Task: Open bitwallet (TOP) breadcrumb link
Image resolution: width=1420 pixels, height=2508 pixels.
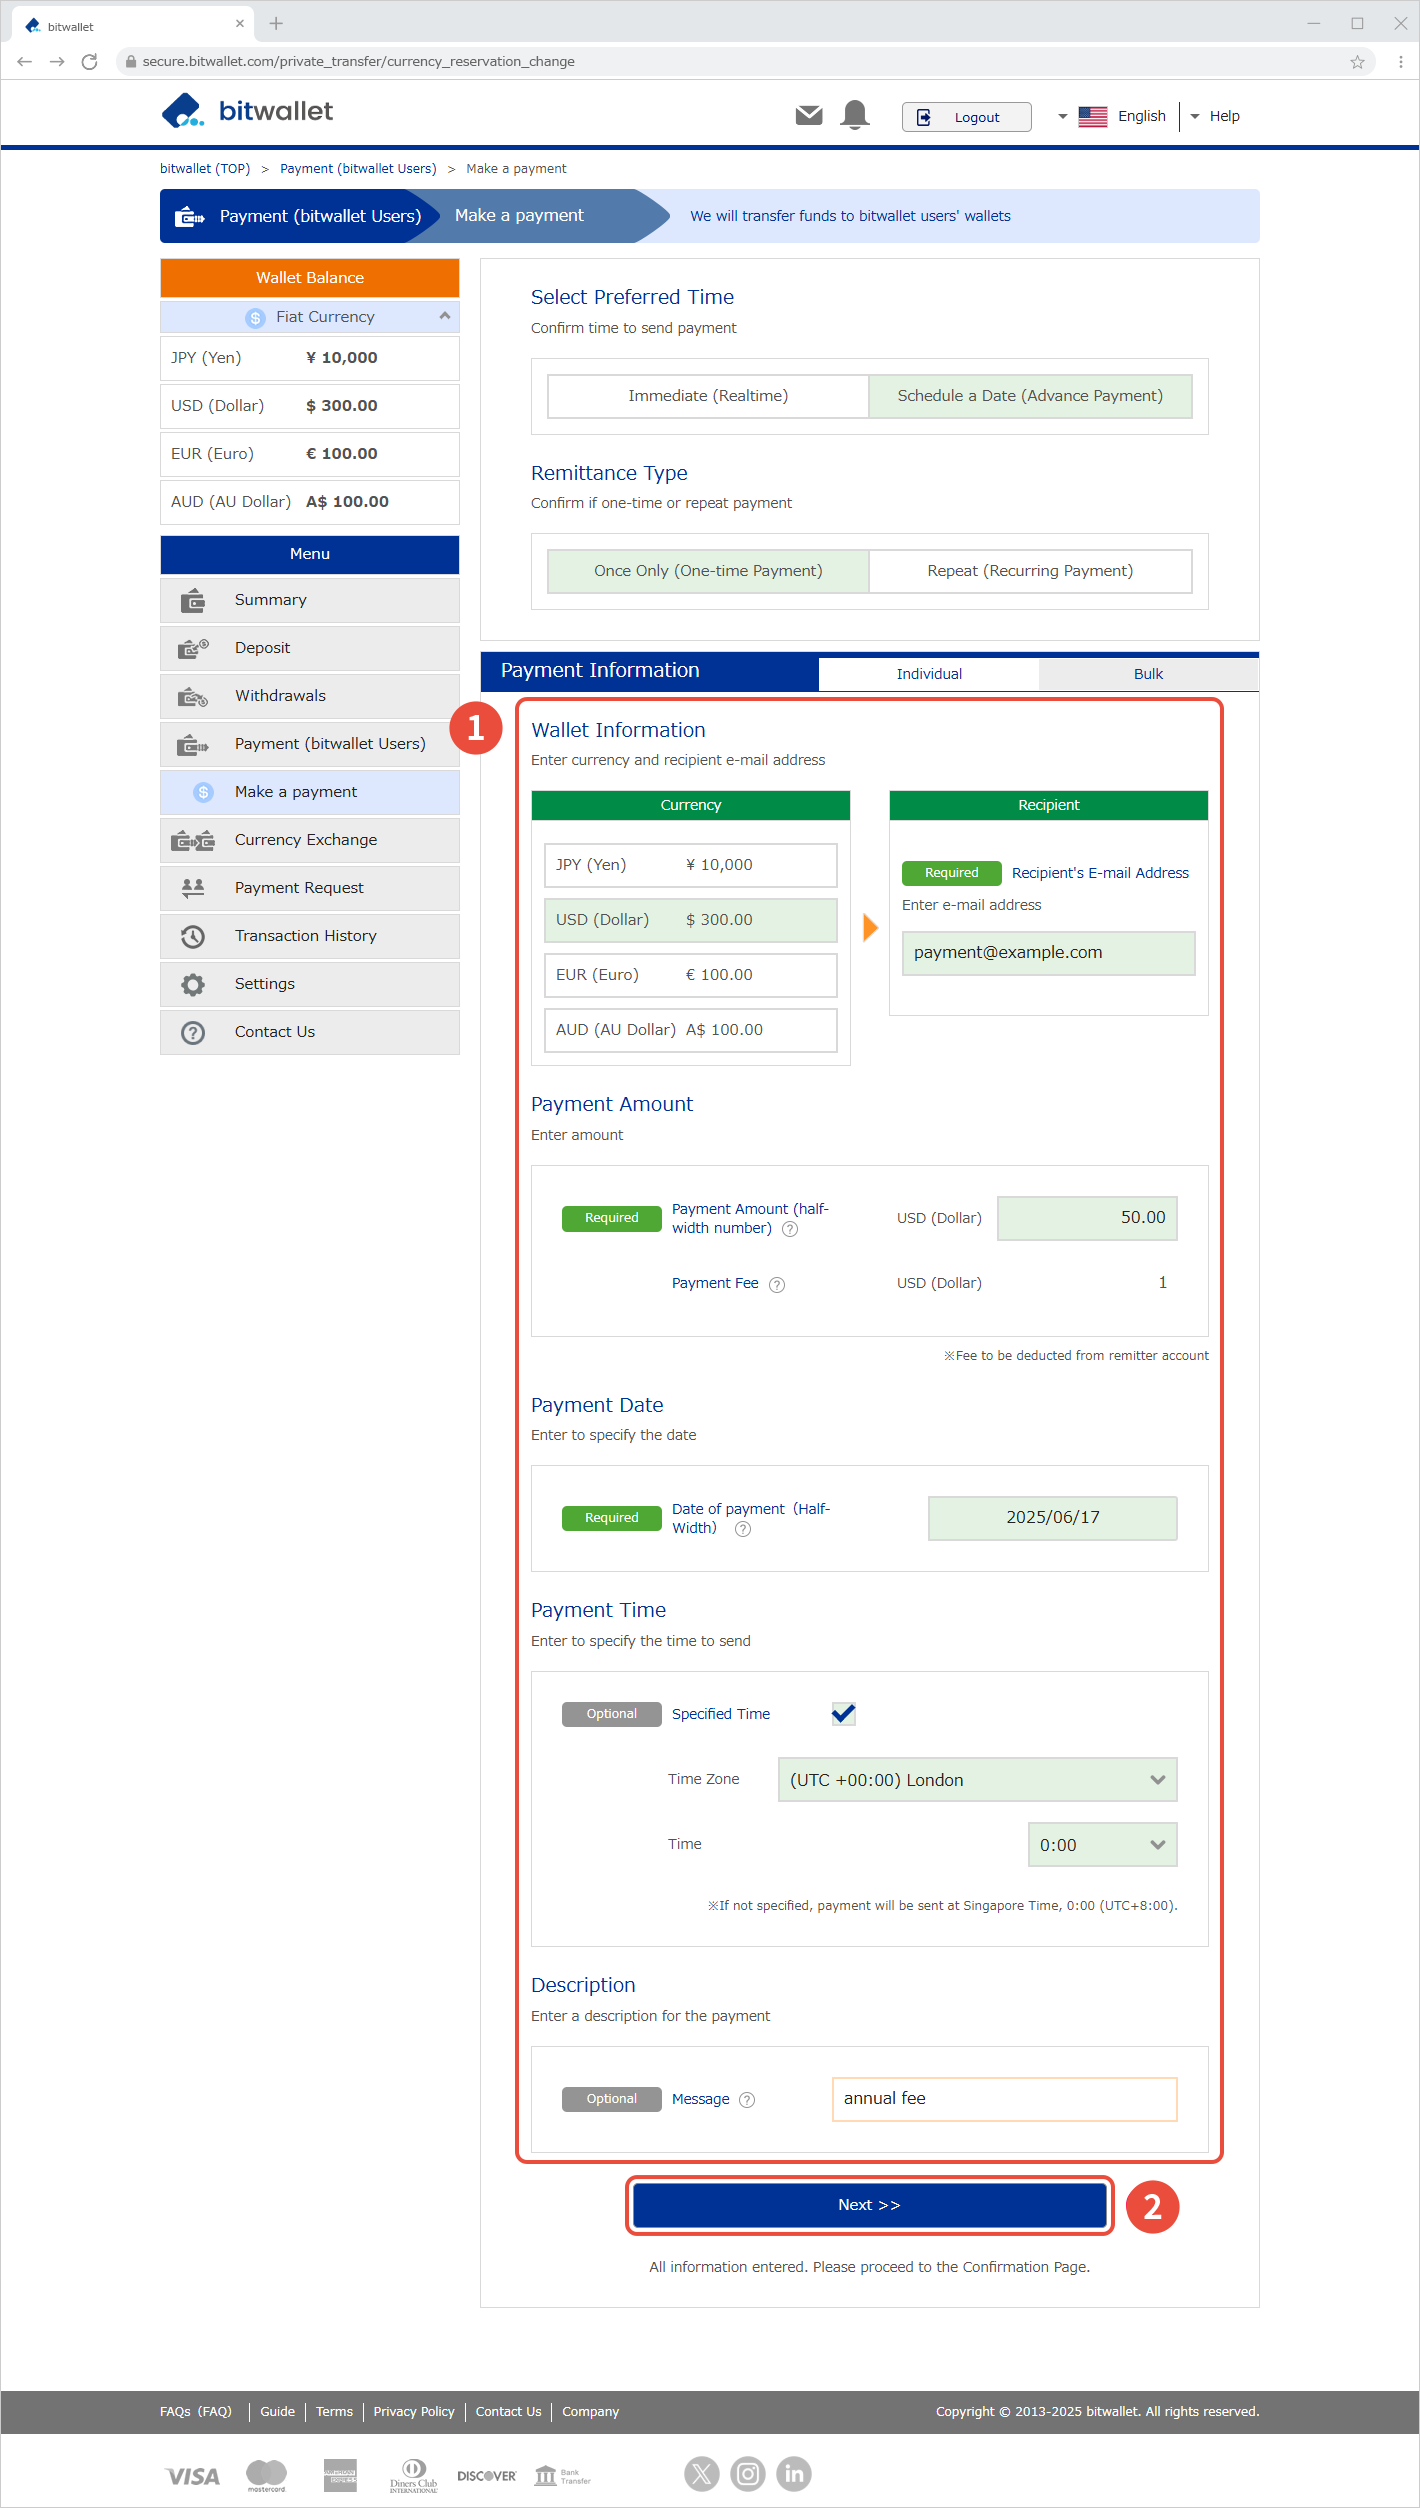Action: (205, 169)
